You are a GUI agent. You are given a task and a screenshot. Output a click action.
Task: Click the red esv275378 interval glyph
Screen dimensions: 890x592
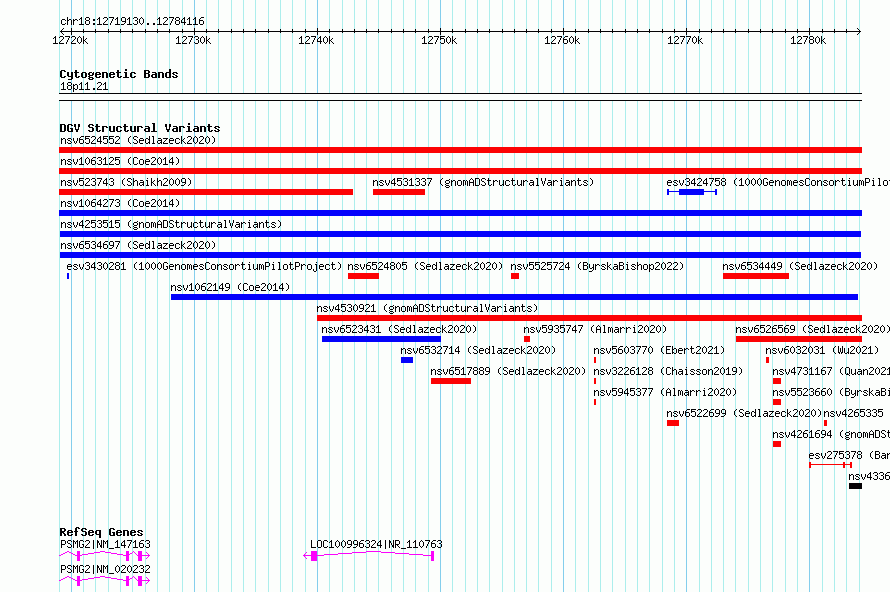pyautogui.click(x=830, y=465)
